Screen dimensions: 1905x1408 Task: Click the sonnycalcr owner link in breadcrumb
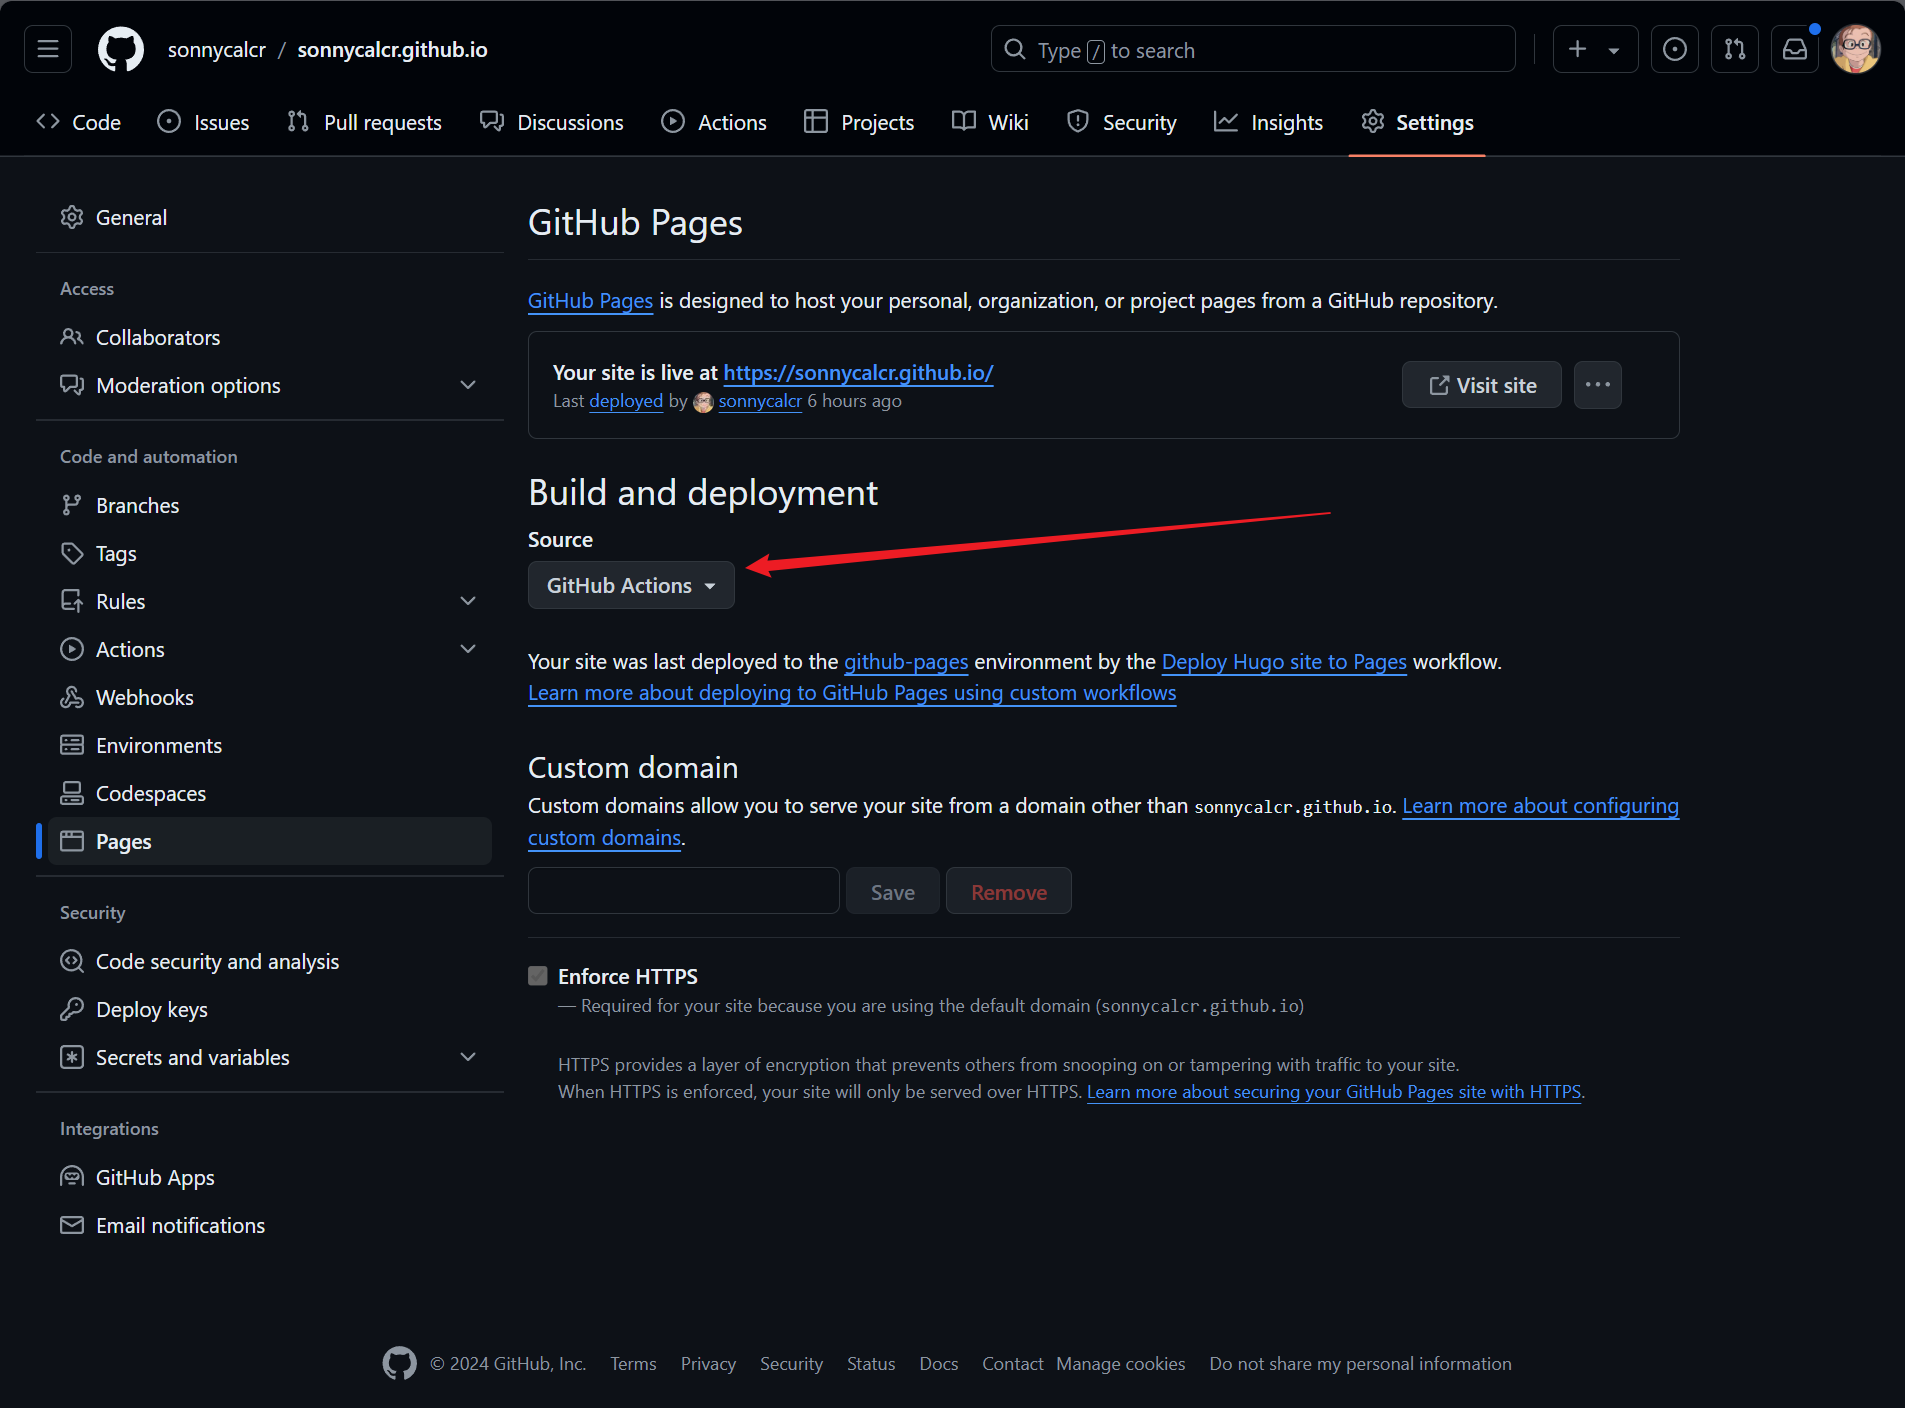point(217,49)
